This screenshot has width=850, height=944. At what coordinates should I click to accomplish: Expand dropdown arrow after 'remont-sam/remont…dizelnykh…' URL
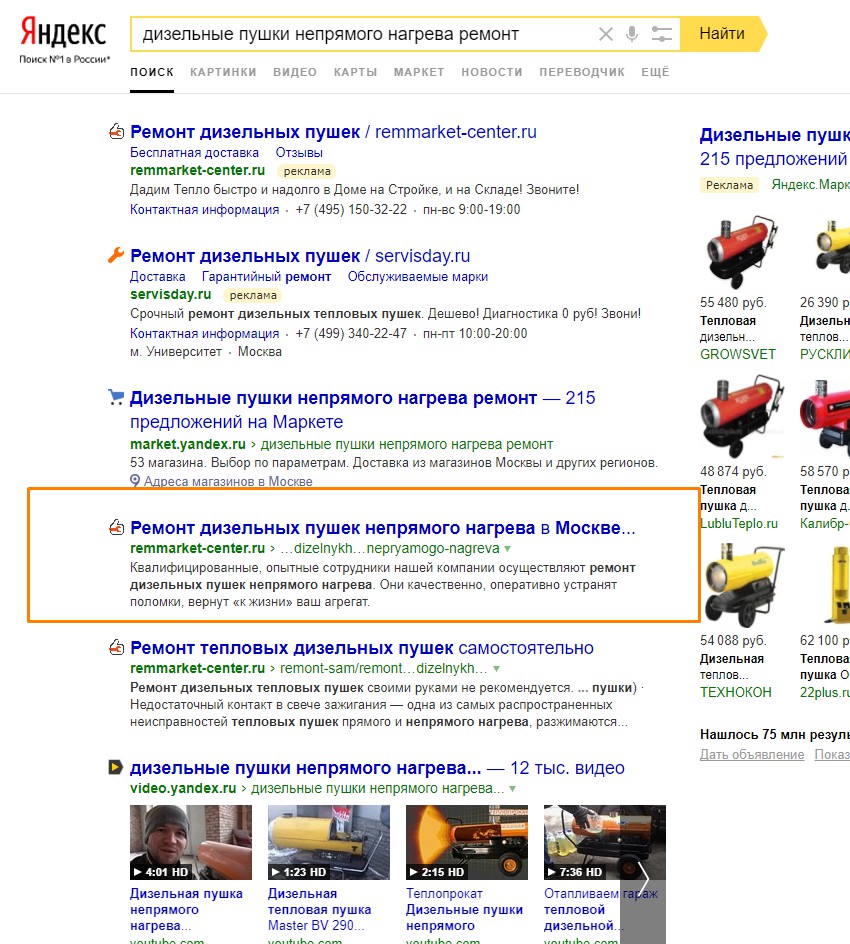[x=497, y=669]
